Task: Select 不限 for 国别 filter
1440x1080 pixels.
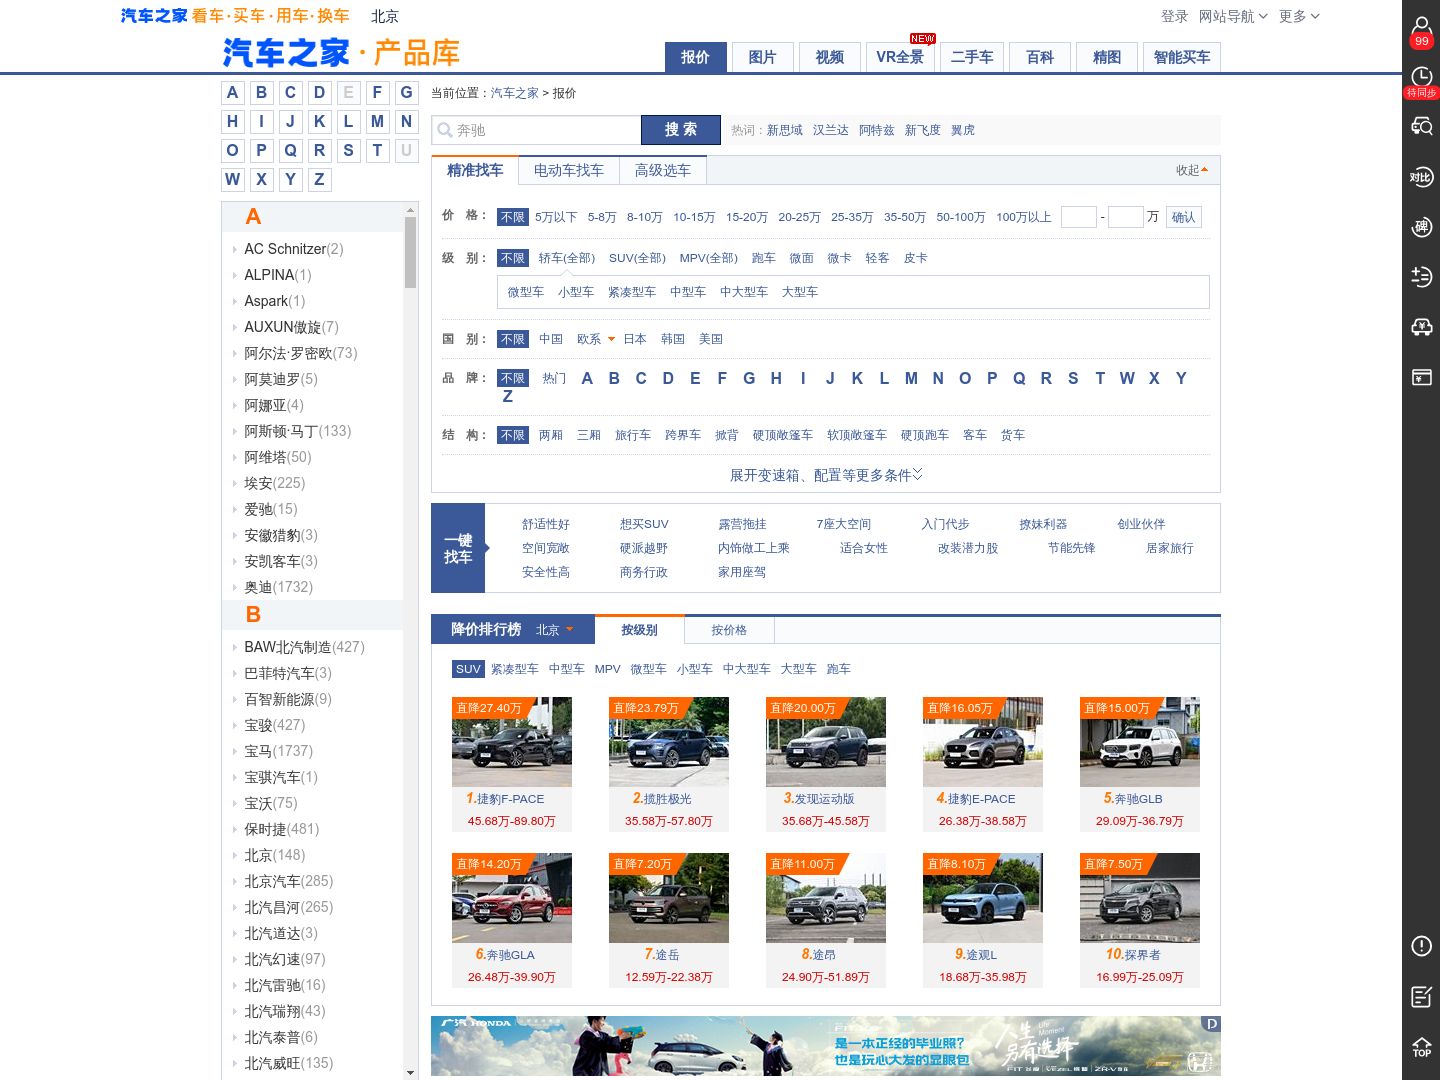Action: tap(513, 339)
